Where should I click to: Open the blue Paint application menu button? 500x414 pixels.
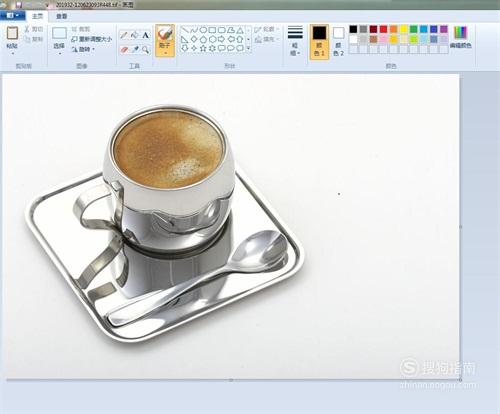[12, 15]
